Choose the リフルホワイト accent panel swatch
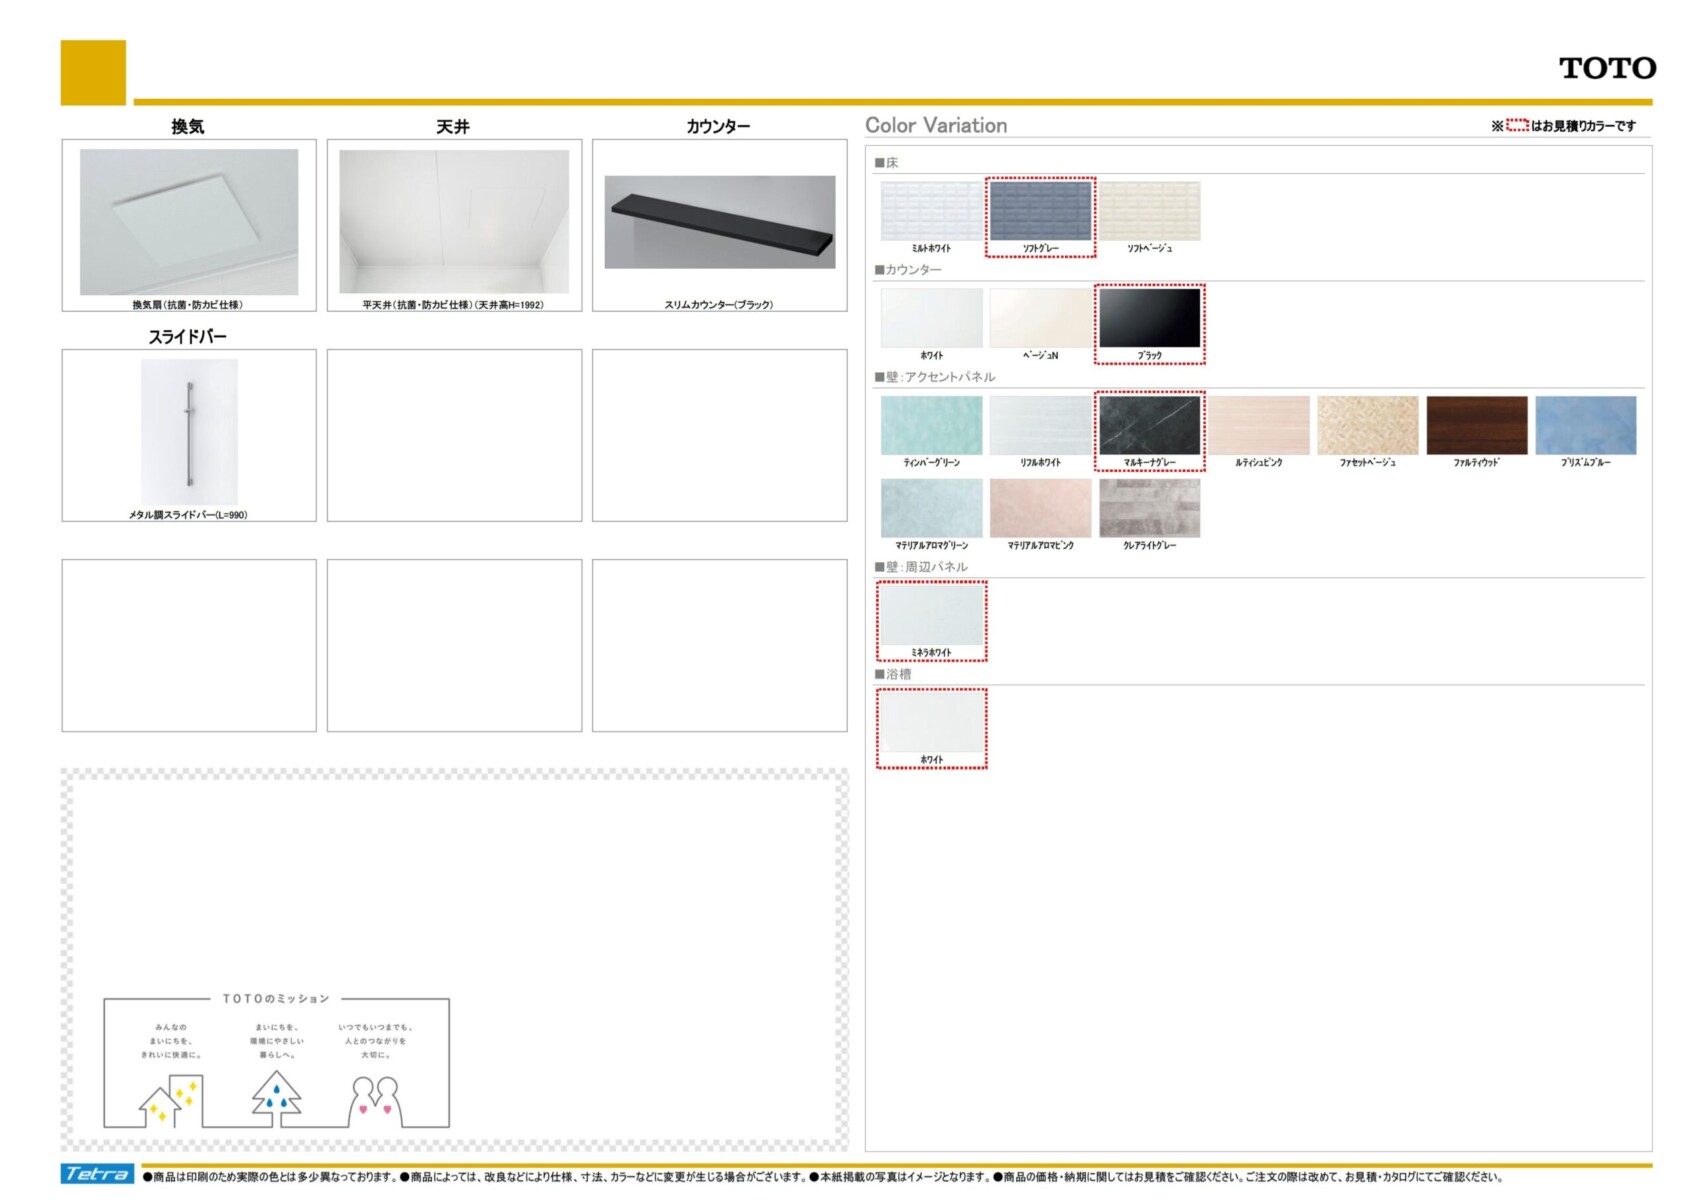The width and height of the screenshot is (1698, 1200). (1040, 425)
